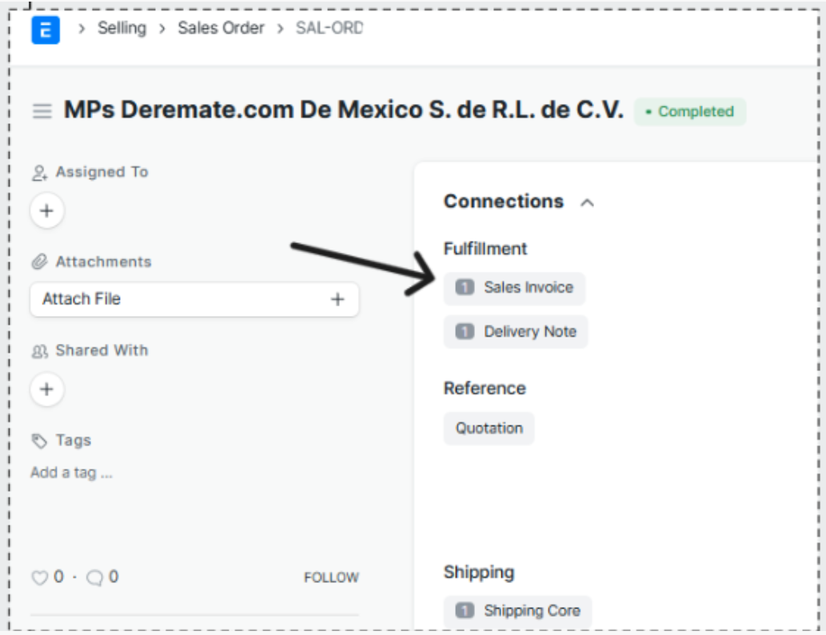Open the Quotation reference link
This screenshot has width=826, height=635.
(489, 428)
